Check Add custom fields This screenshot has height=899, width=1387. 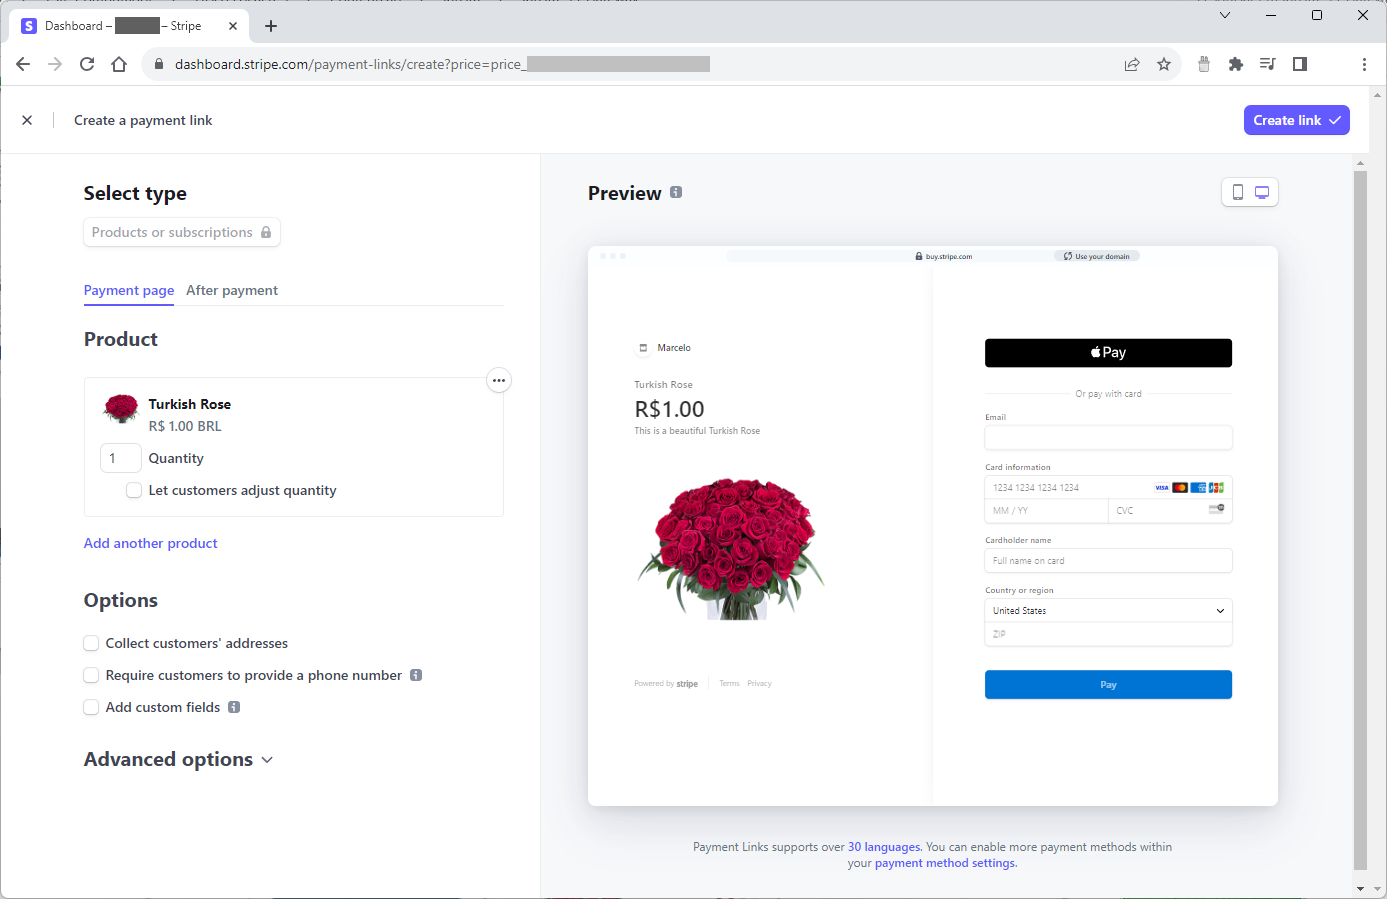(x=91, y=707)
